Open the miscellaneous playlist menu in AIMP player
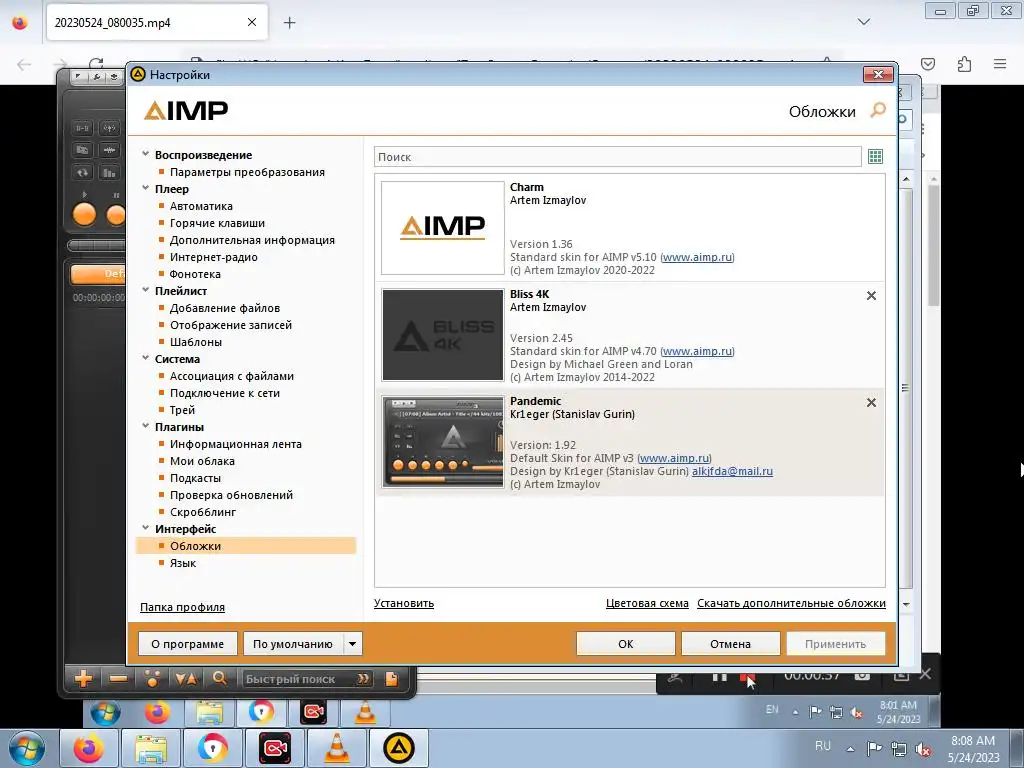The image size is (1024, 768). coord(152,679)
